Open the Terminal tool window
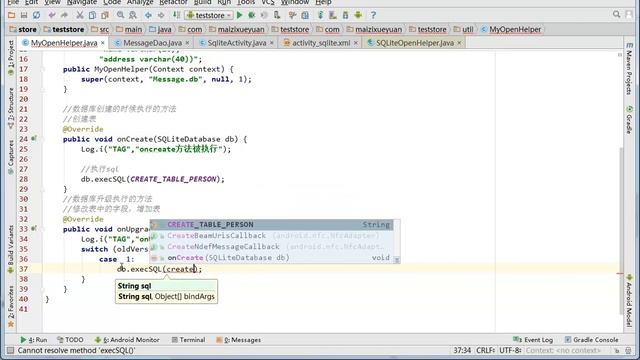 [188, 340]
